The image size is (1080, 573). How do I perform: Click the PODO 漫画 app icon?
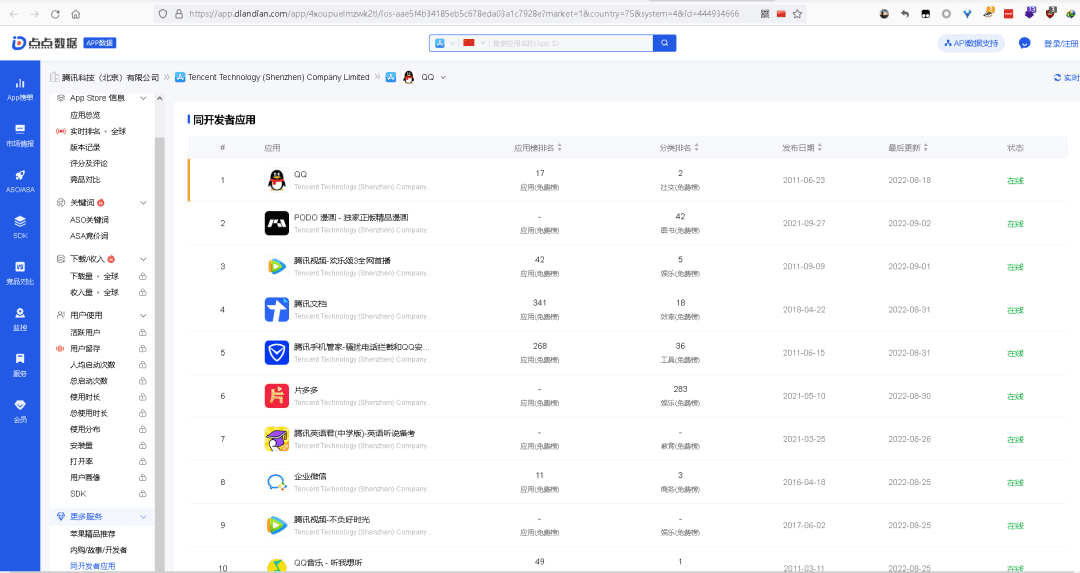(x=277, y=223)
